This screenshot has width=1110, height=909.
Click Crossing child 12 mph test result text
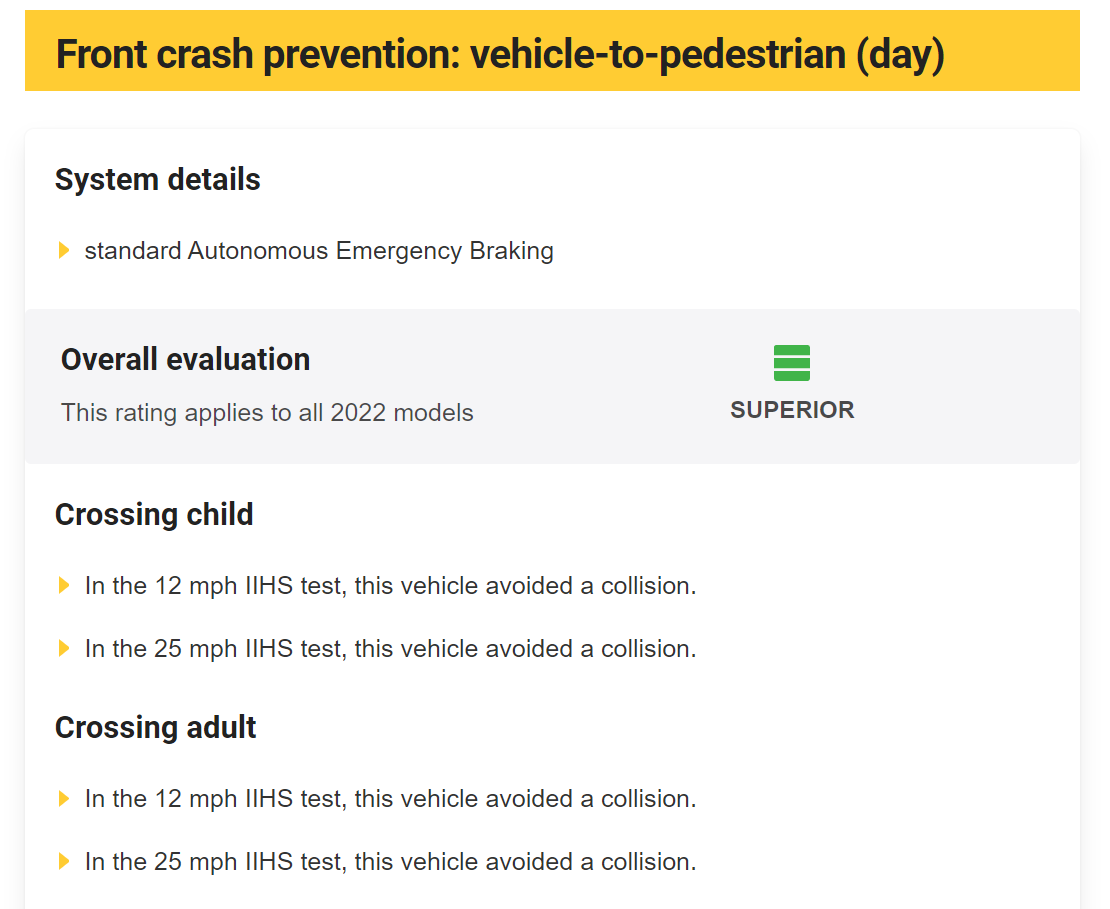tap(391, 585)
